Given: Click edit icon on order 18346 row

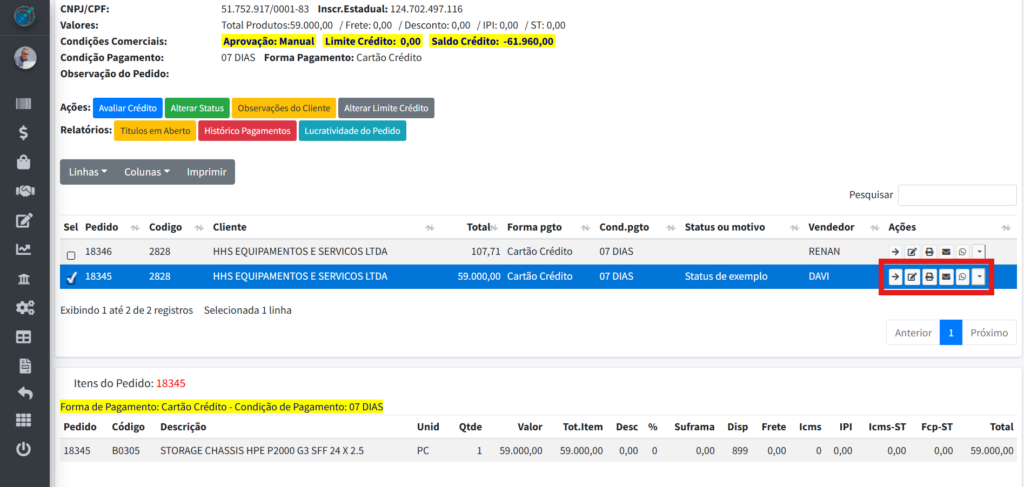Looking at the screenshot, I should [912, 252].
